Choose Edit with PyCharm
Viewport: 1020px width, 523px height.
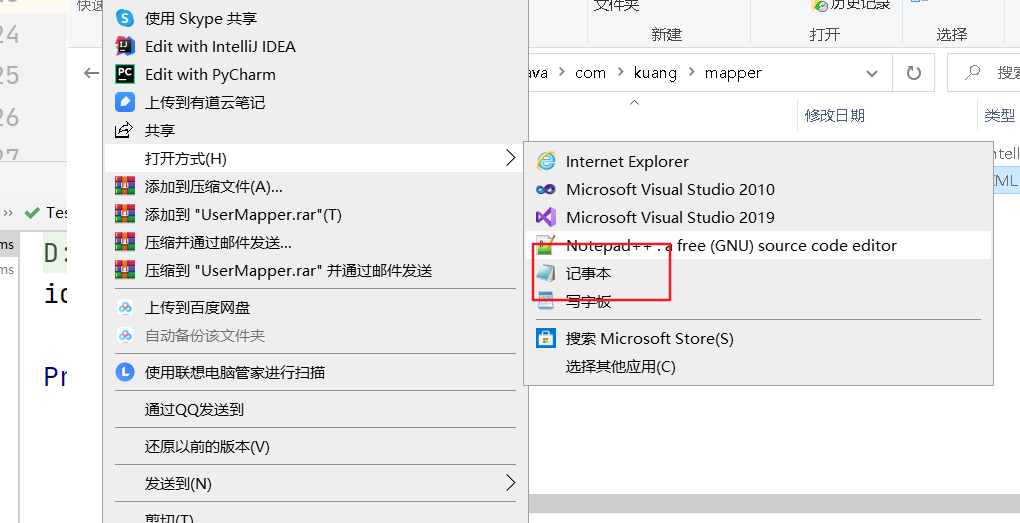point(315,74)
